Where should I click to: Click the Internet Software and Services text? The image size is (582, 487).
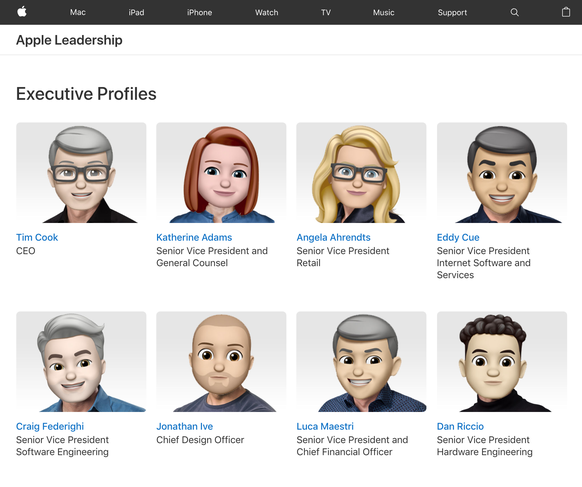(483, 269)
